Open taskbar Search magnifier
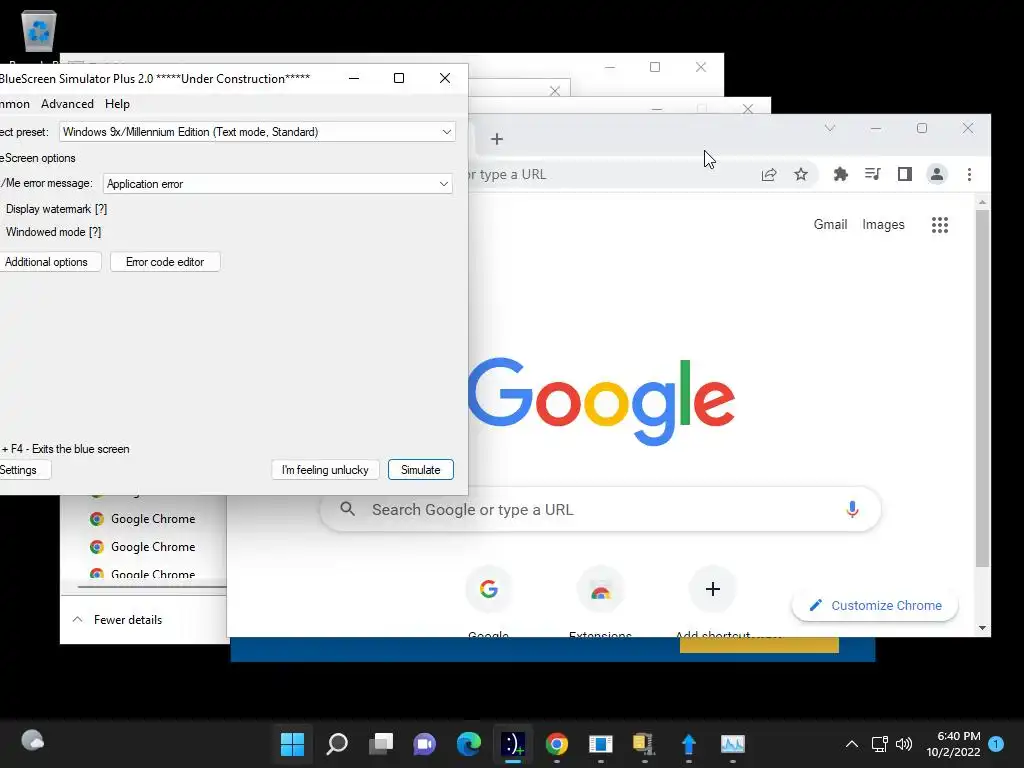The height and width of the screenshot is (768, 1024). [x=336, y=744]
